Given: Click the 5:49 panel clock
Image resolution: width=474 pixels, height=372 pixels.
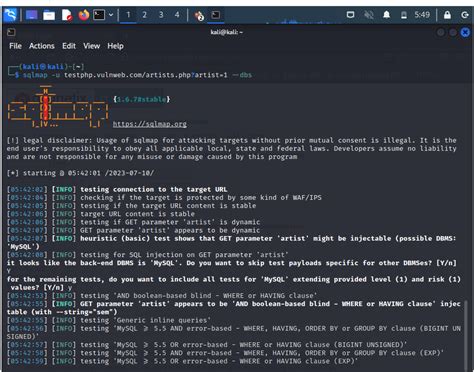Looking at the screenshot, I should tap(422, 15).
